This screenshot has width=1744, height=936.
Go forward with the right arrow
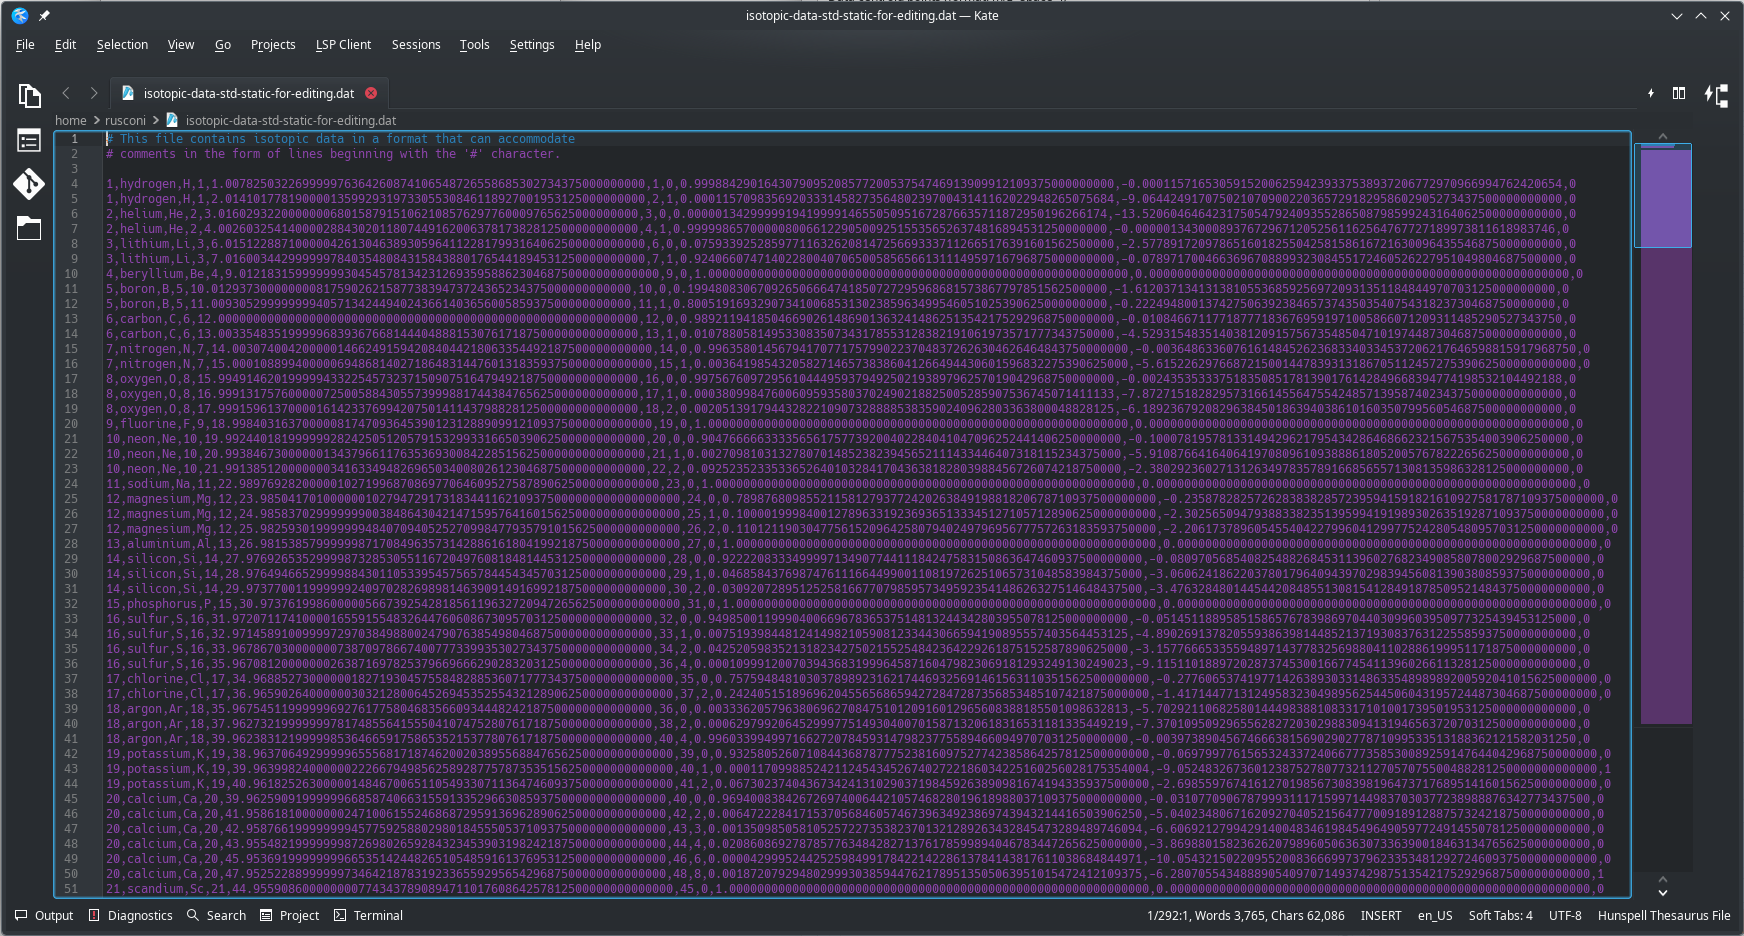click(x=94, y=93)
